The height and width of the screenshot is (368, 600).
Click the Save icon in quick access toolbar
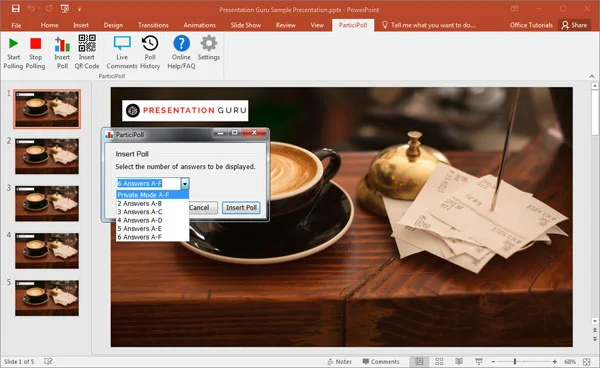(16, 8)
